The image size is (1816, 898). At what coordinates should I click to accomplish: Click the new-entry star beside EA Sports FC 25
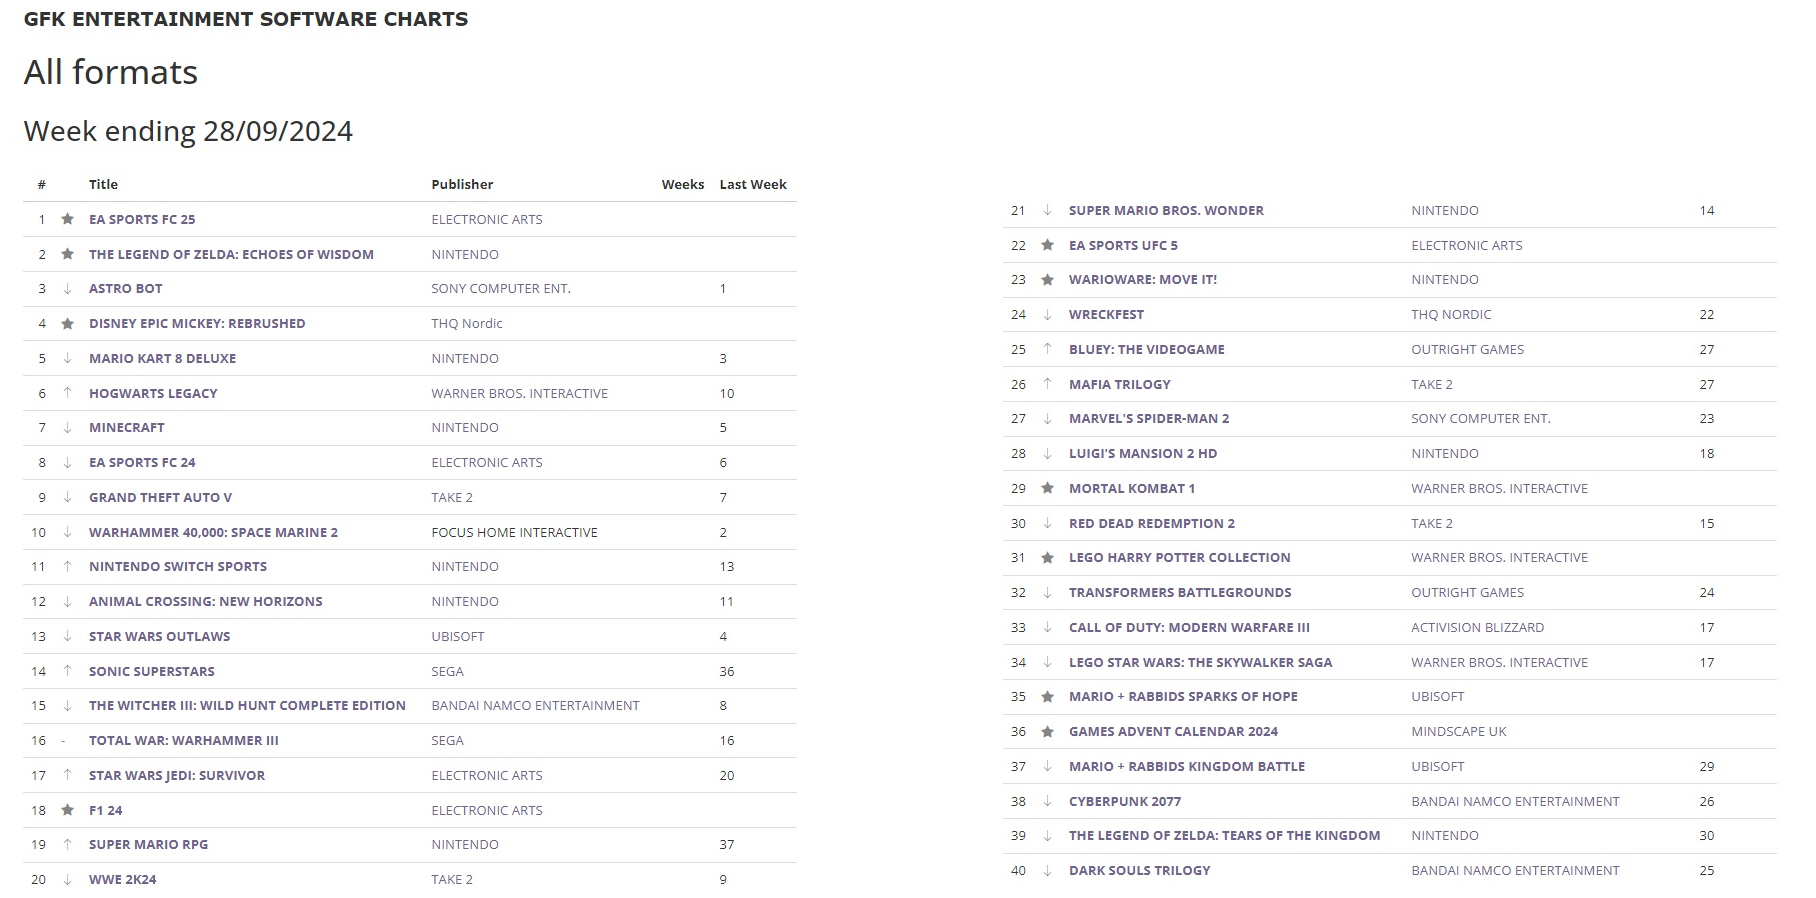[x=68, y=219]
